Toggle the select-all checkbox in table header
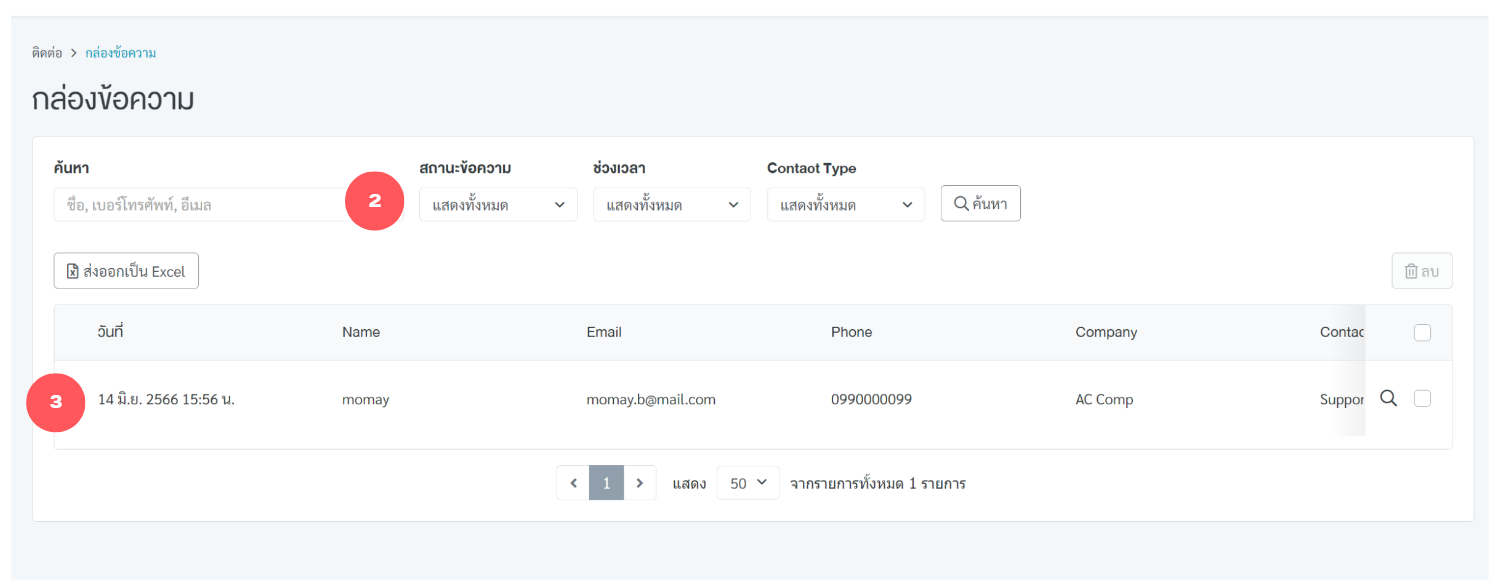 pos(1422,332)
